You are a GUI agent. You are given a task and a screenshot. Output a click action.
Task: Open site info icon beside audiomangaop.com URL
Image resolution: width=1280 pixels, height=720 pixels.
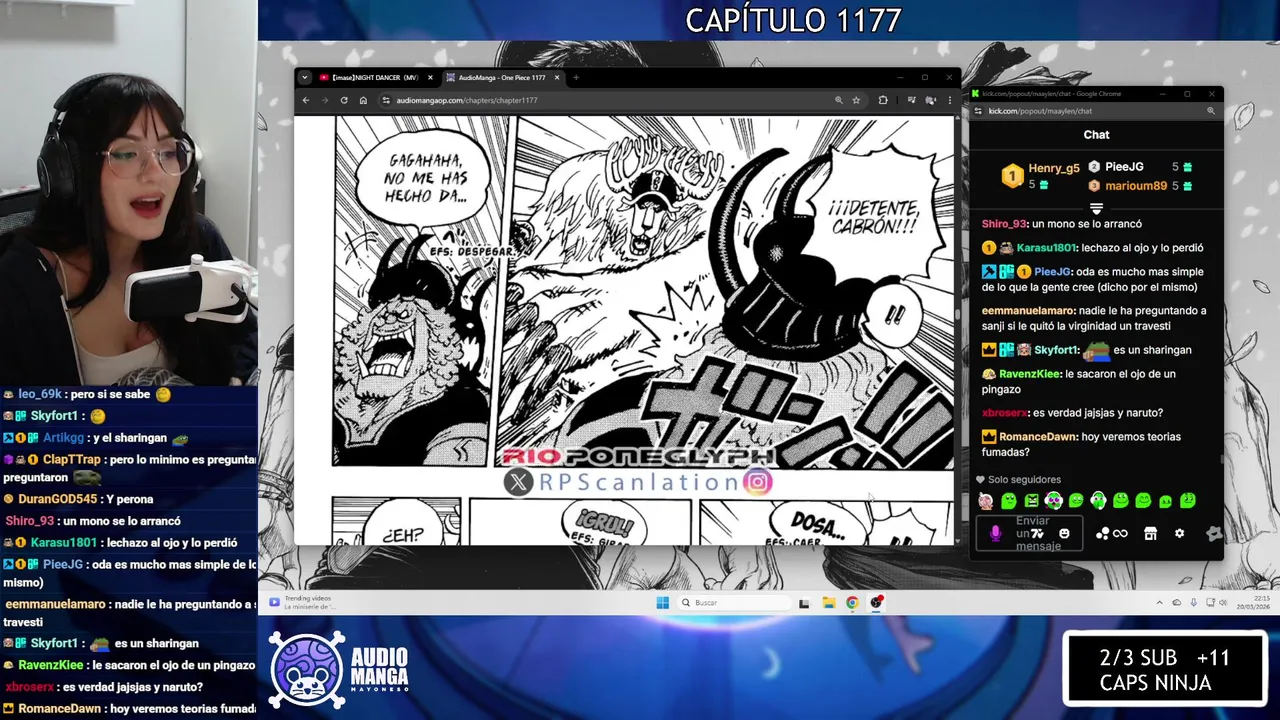point(386,100)
